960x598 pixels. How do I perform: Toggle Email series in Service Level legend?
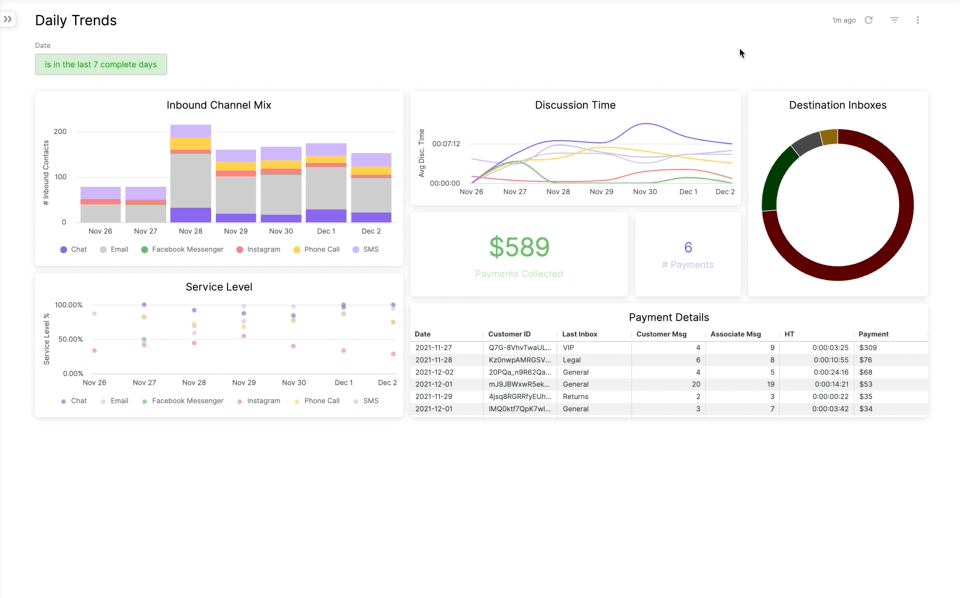pos(114,401)
